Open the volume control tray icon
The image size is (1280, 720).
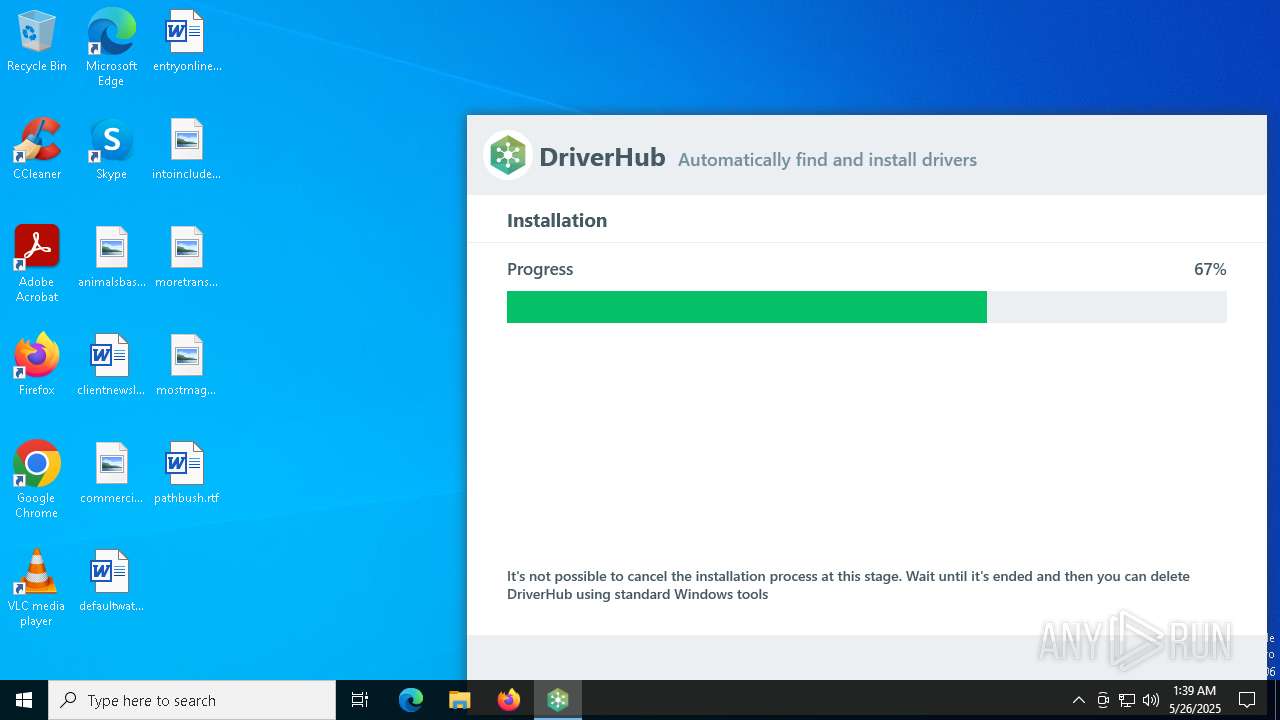(x=1151, y=700)
